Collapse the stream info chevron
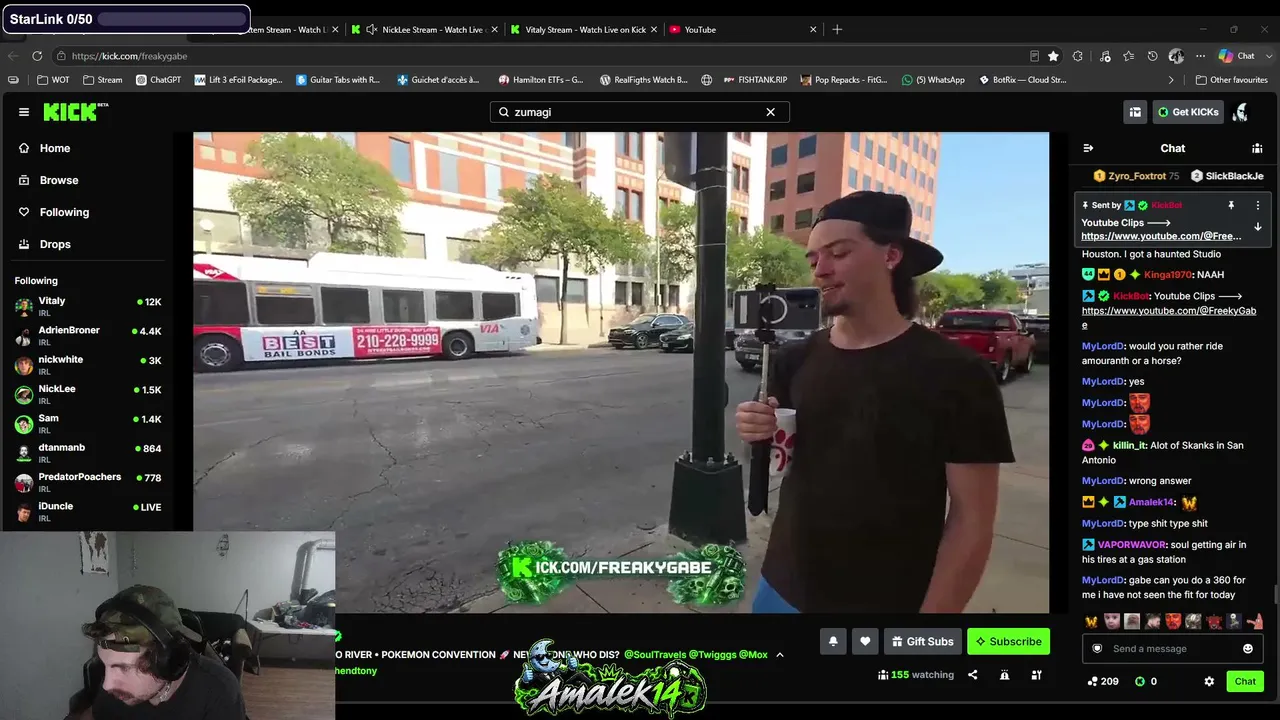Viewport: 1280px width, 720px height. 780,655
